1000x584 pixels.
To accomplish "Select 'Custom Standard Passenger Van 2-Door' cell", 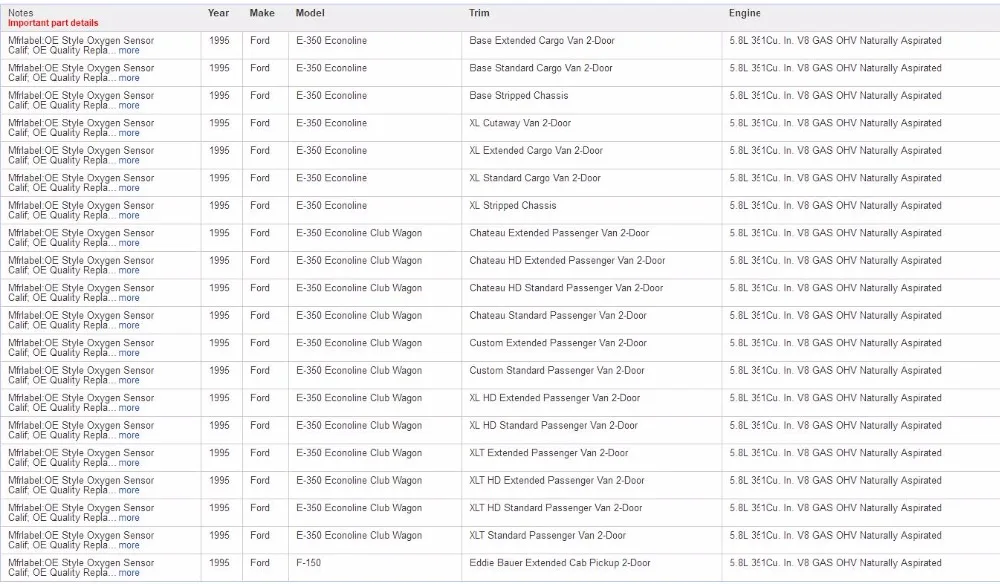I will coord(557,370).
